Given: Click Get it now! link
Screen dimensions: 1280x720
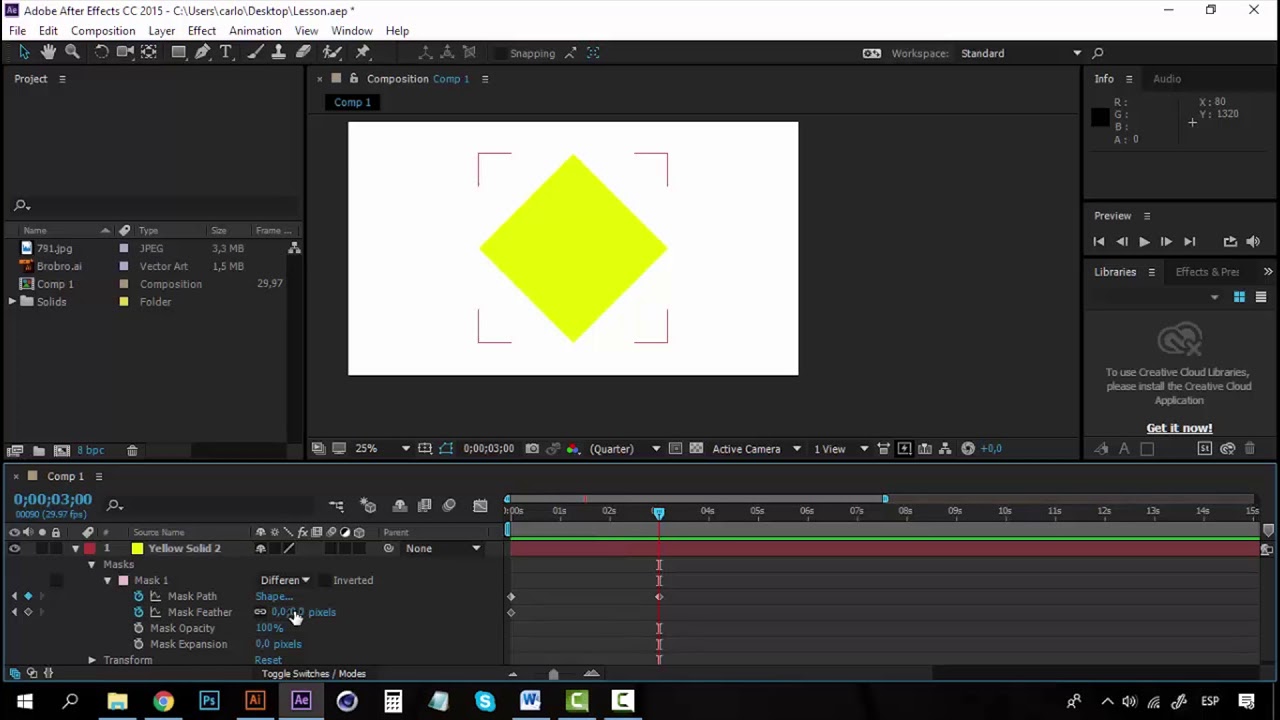Looking at the screenshot, I should click(x=1179, y=428).
